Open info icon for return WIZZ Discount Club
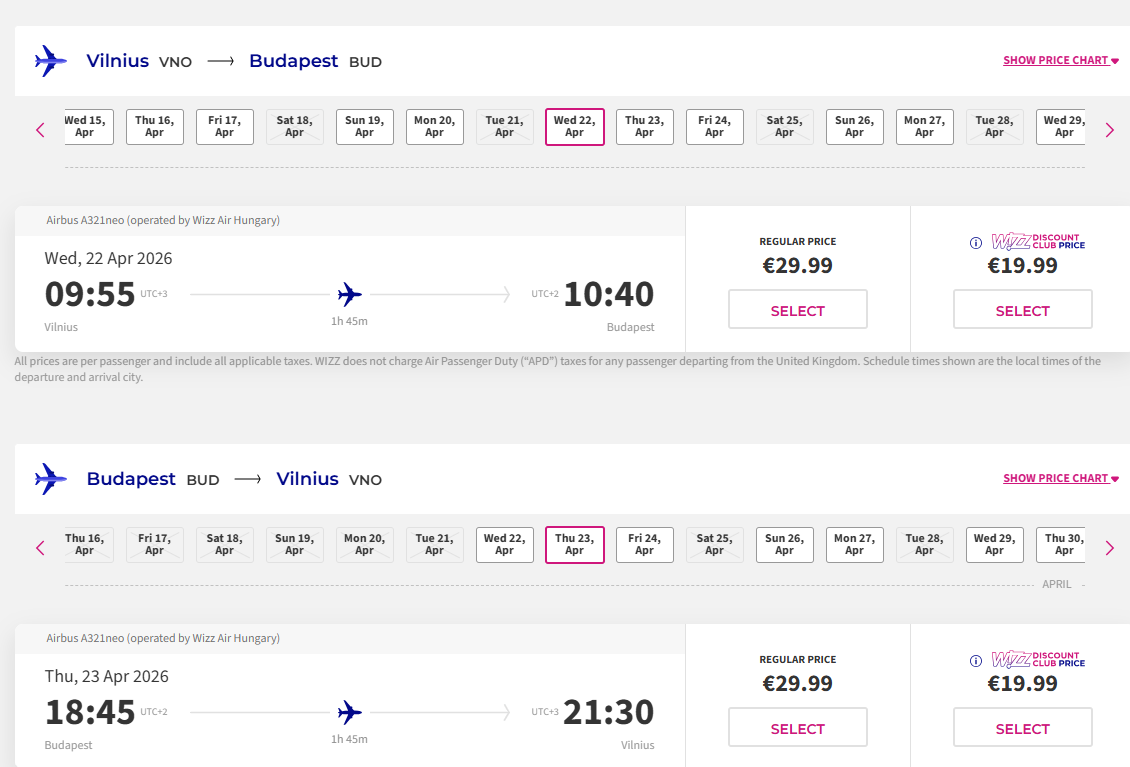This screenshot has height=767, width=1130. [976, 661]
